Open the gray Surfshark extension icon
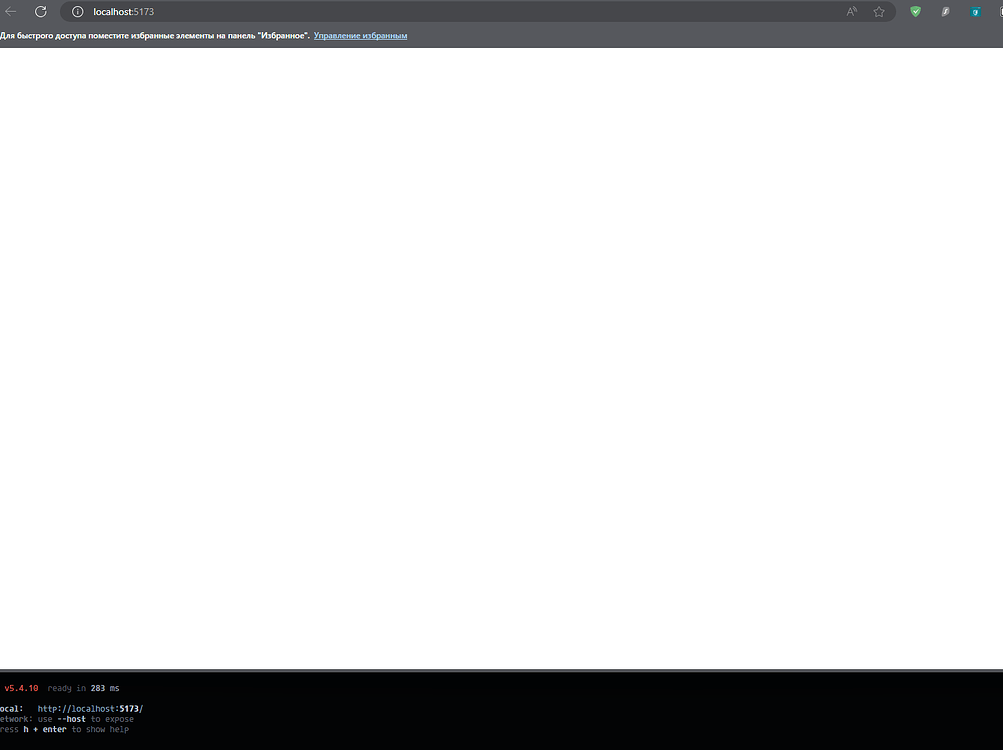 point(945,12)
